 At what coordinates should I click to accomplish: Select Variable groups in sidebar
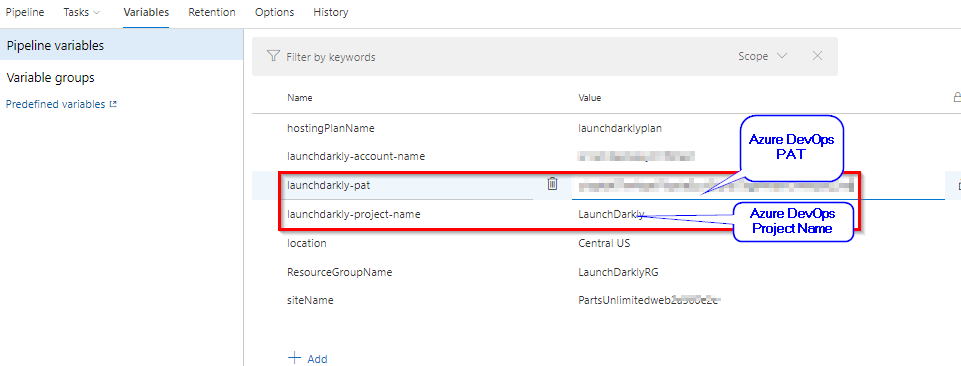click(50, 78)
